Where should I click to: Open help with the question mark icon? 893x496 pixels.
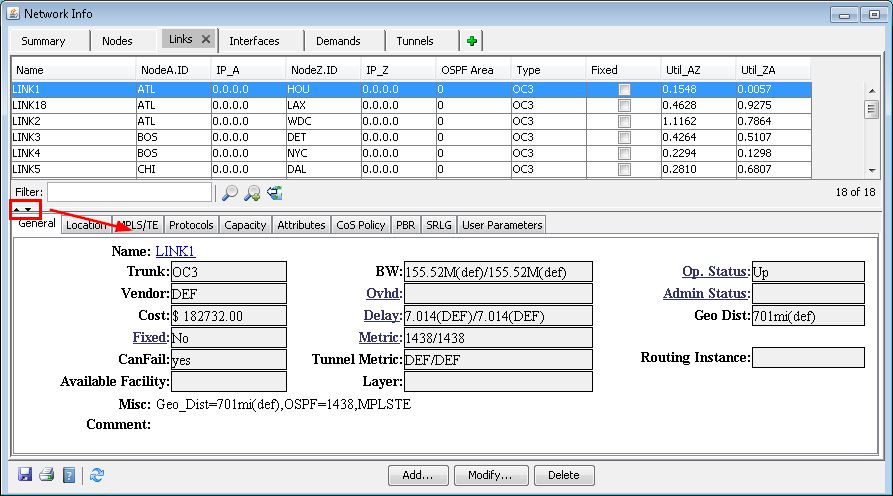(x=69, y=475)
